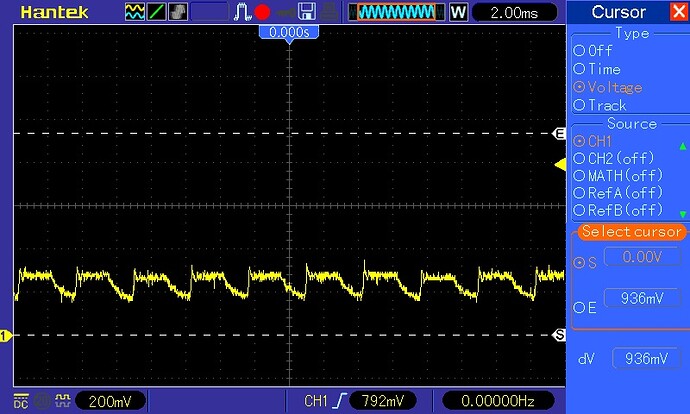Click the 2.00ms timebase readout
Screen dimensions: 690x414
514,12
